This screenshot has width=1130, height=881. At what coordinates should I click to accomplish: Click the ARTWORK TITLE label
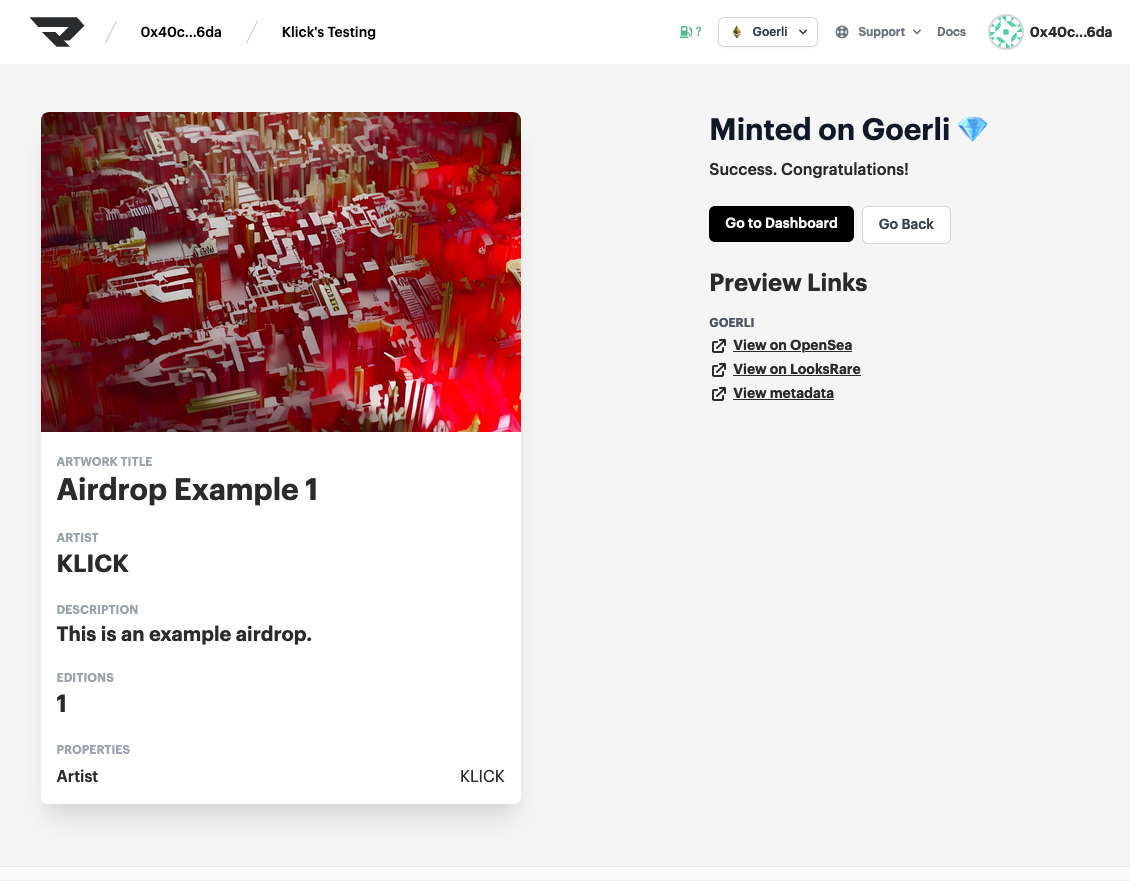point(104,461)
